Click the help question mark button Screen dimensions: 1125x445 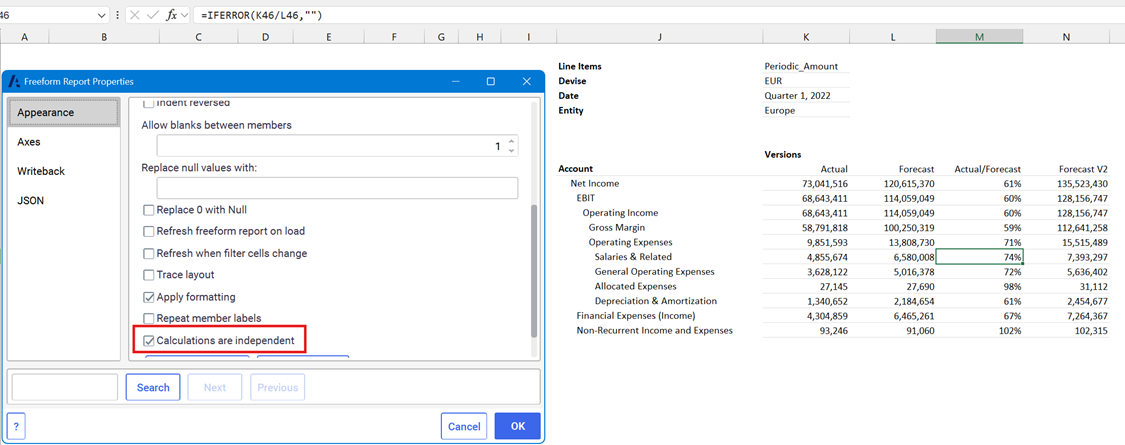click(16, 426)
